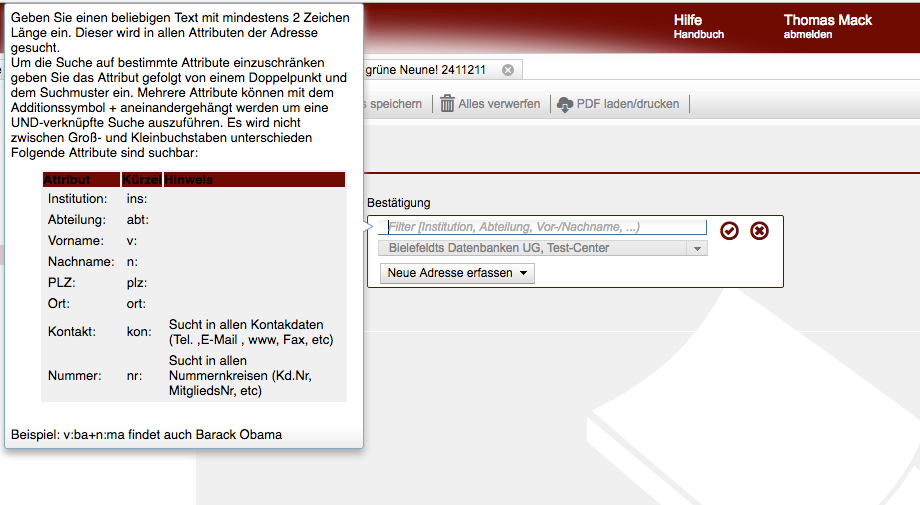This screenshot has height=505, width=920.
Task: Click the partially hidden speichern button
Action: (x=395, y=104)
